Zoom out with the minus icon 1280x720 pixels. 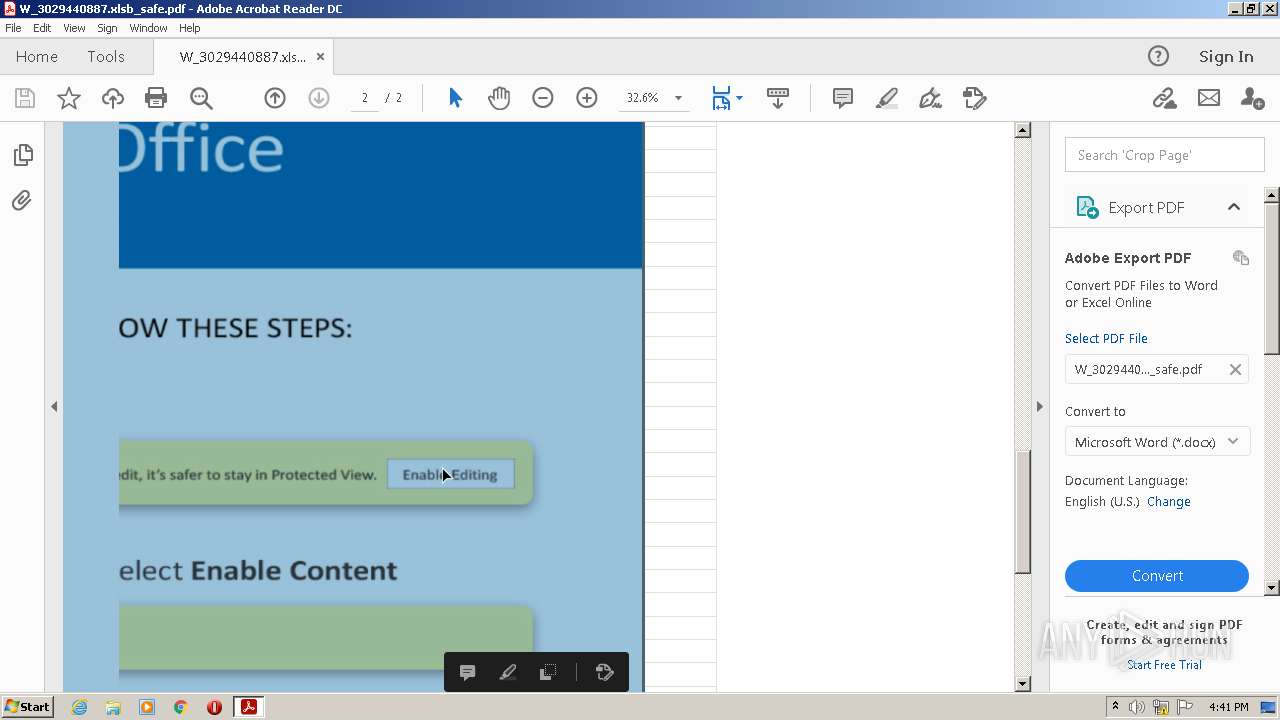coord(543,98)
